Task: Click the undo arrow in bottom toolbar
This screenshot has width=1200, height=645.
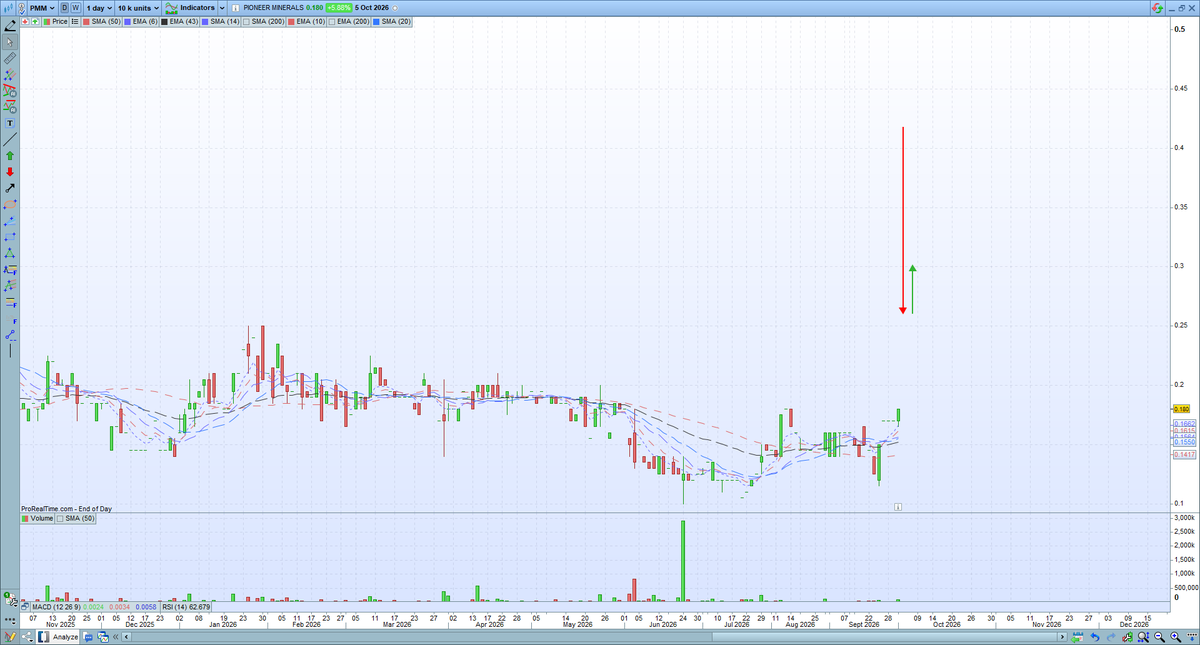Action: click(x=1095, y=637)
